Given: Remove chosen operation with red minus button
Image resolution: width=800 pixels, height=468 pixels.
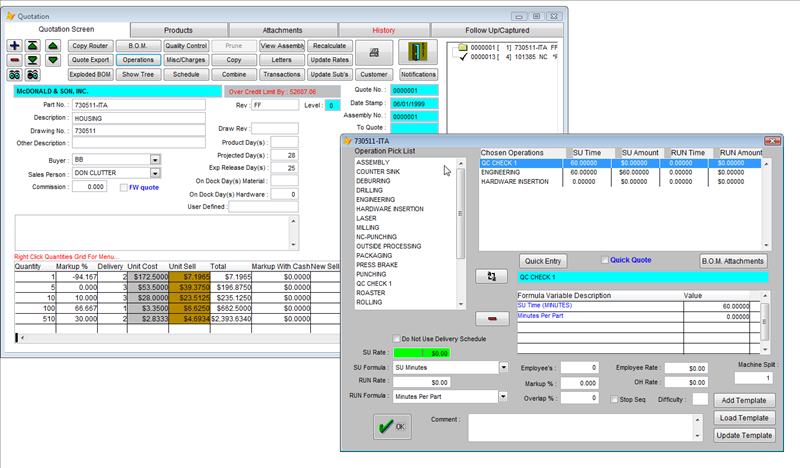Looking at the screenshot, I should tap(492, 318).
